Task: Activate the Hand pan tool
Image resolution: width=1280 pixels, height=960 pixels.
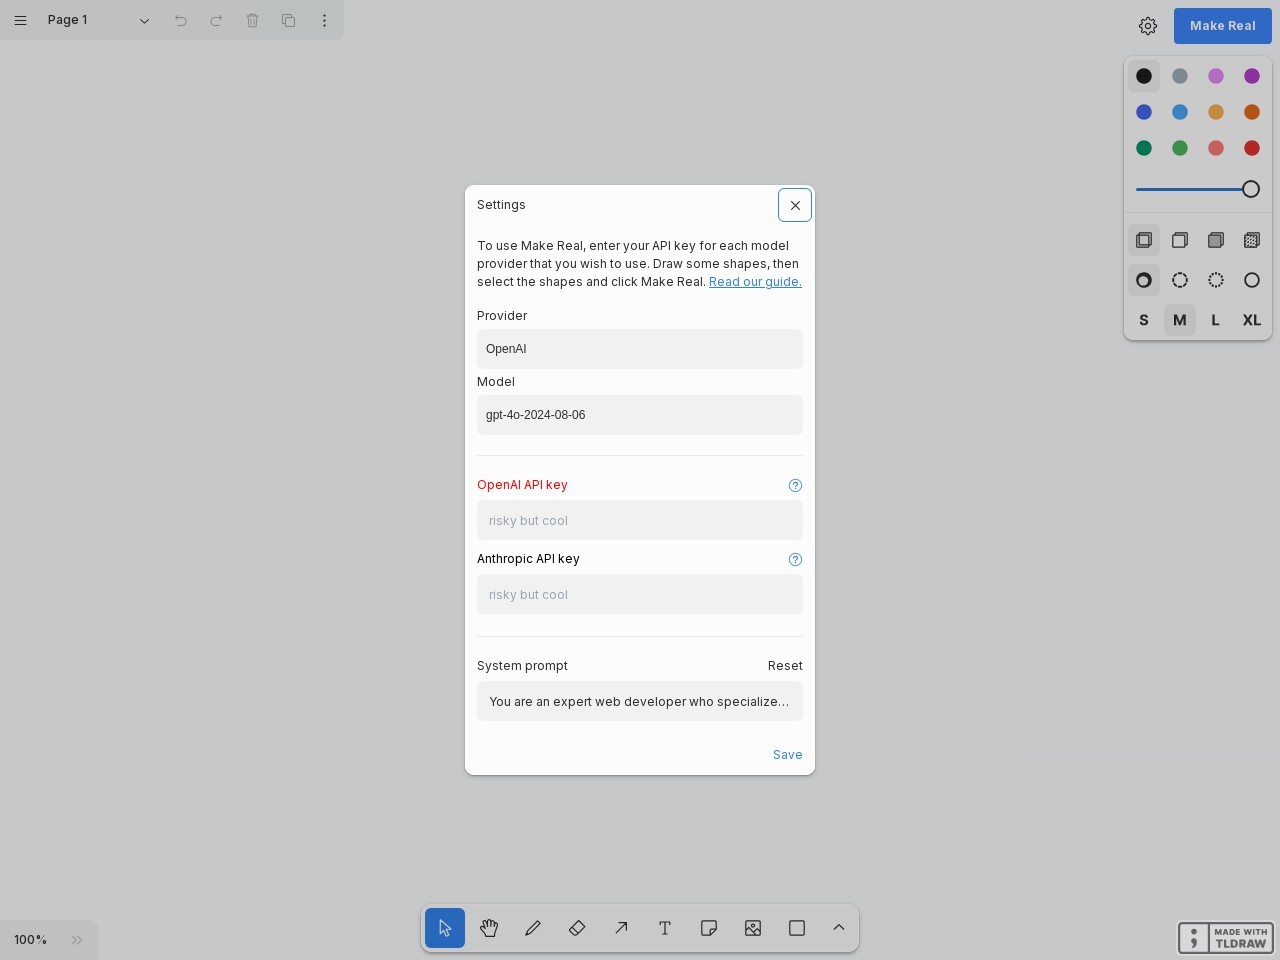Action: [x=489, y=928]
